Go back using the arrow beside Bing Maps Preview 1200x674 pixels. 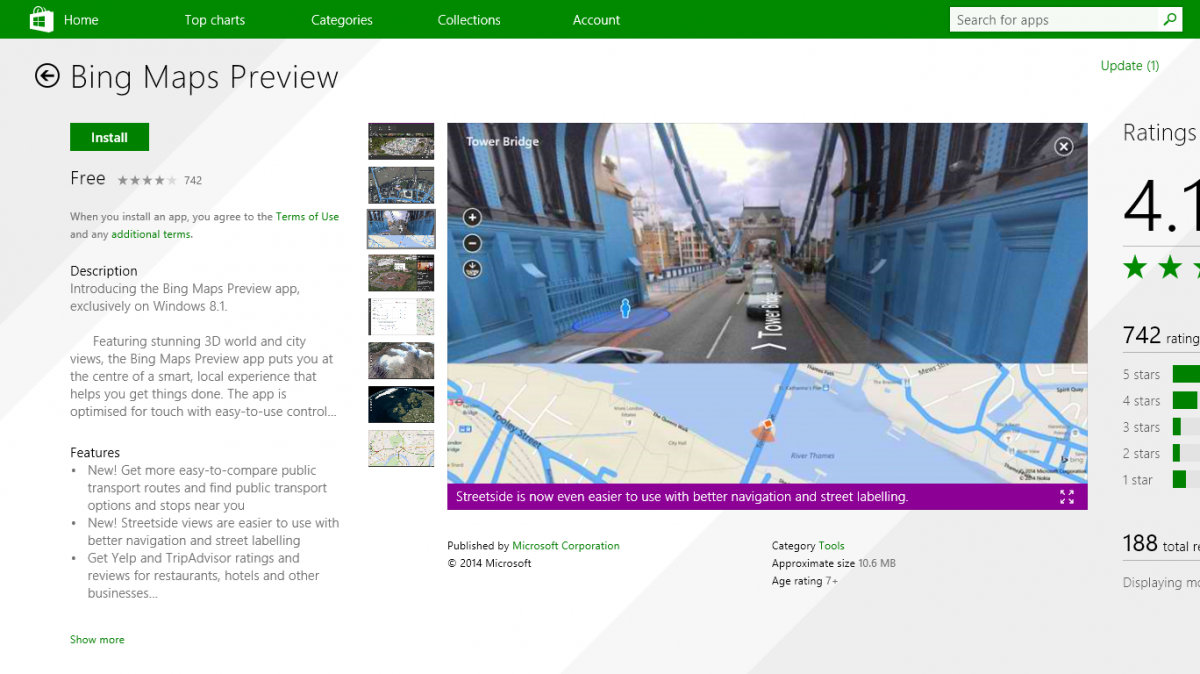47,76
